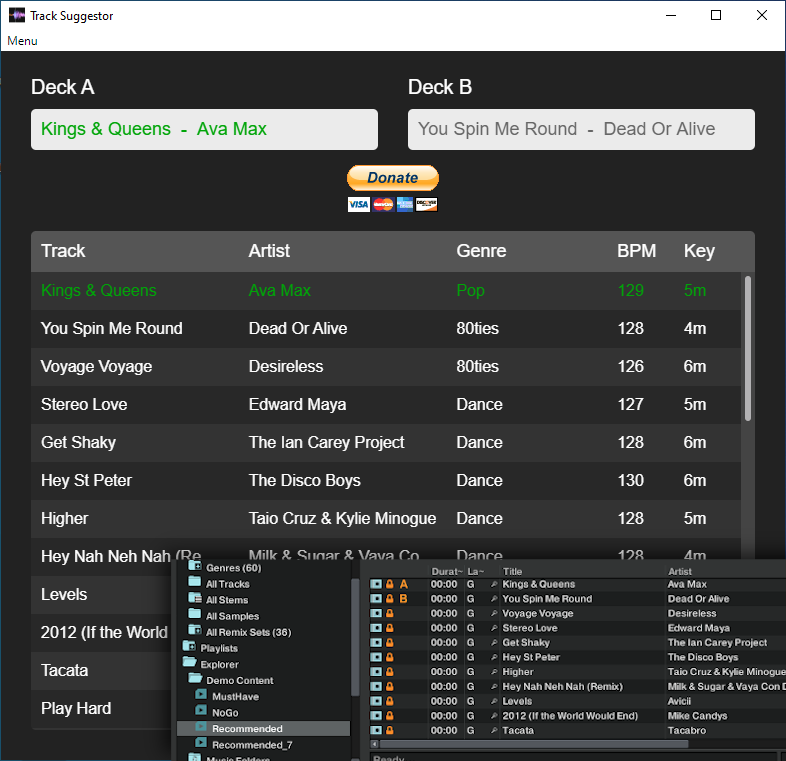
Task: Click the Artist column header in the suggestions table
Action: pos(269,251)
